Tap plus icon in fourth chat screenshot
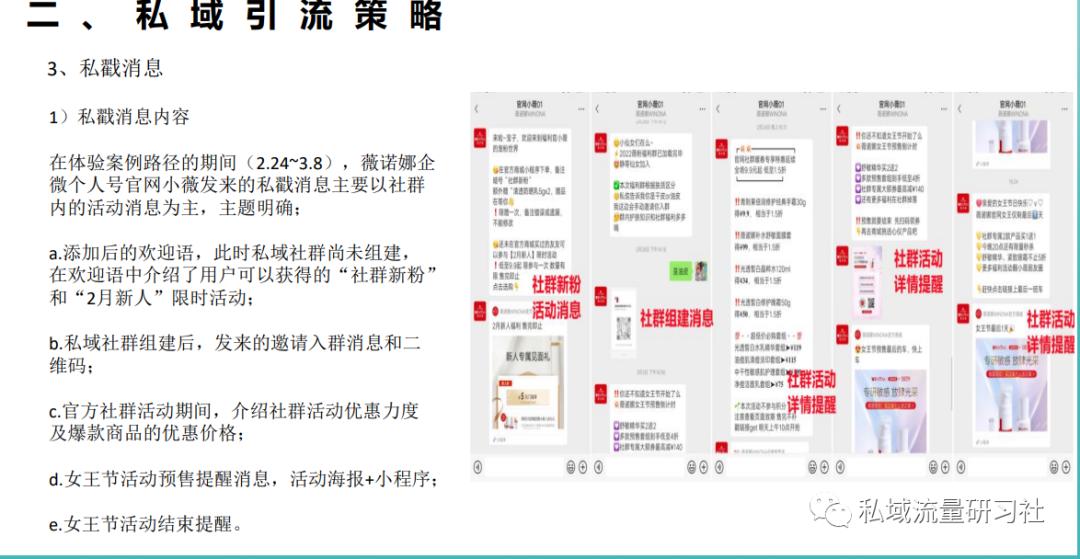1080x559 pixels. (945, 467)
